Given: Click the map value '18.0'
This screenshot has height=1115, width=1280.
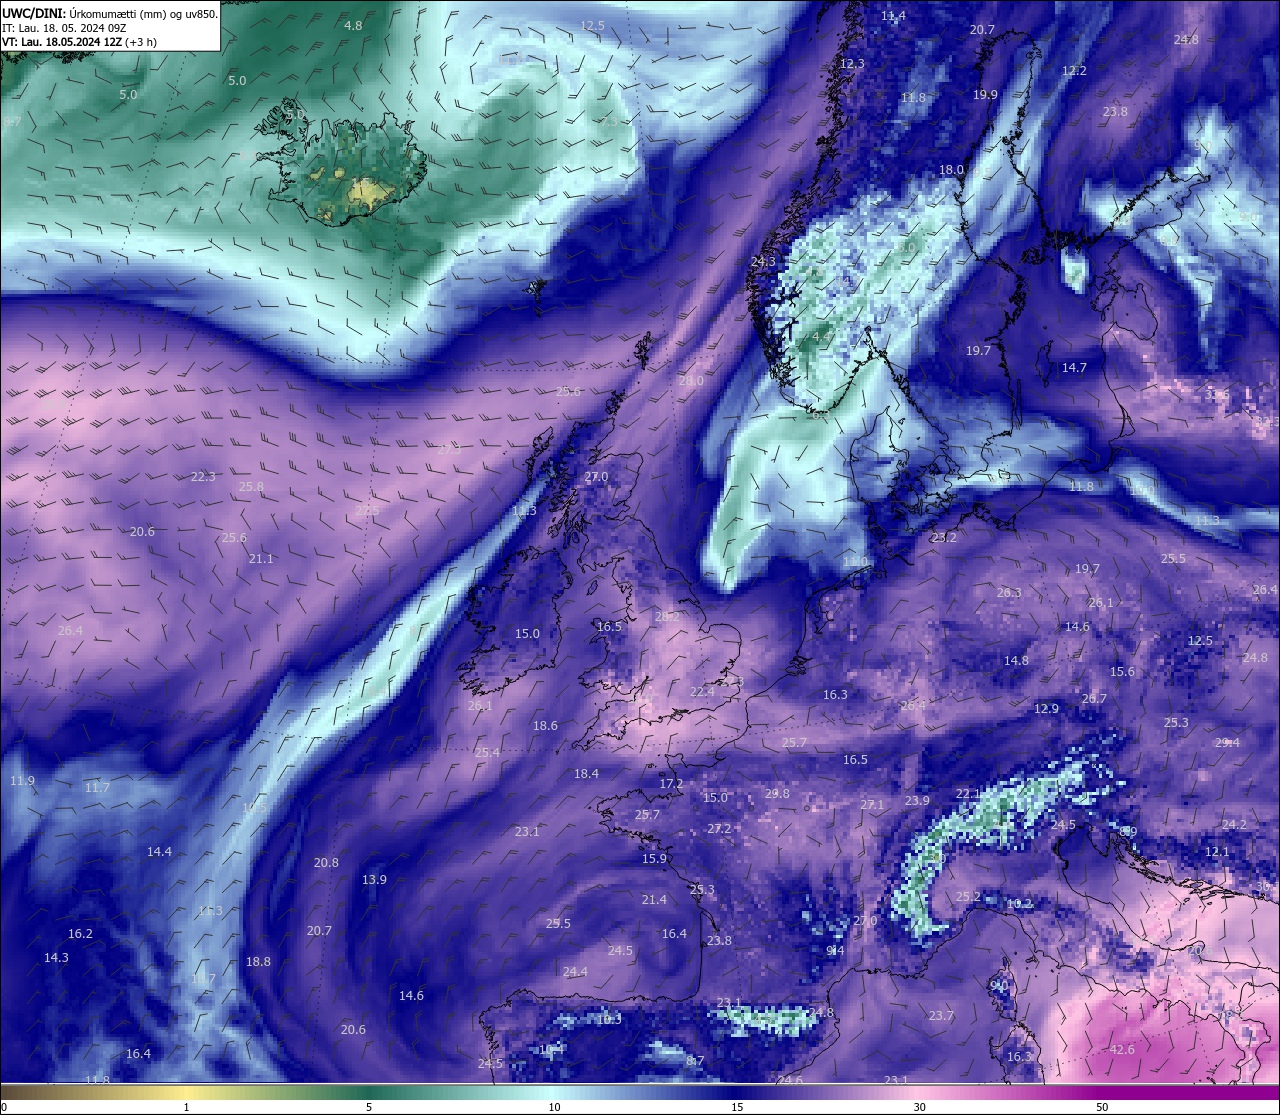Looking at the screenshot, I should click(x=951, y=169).
